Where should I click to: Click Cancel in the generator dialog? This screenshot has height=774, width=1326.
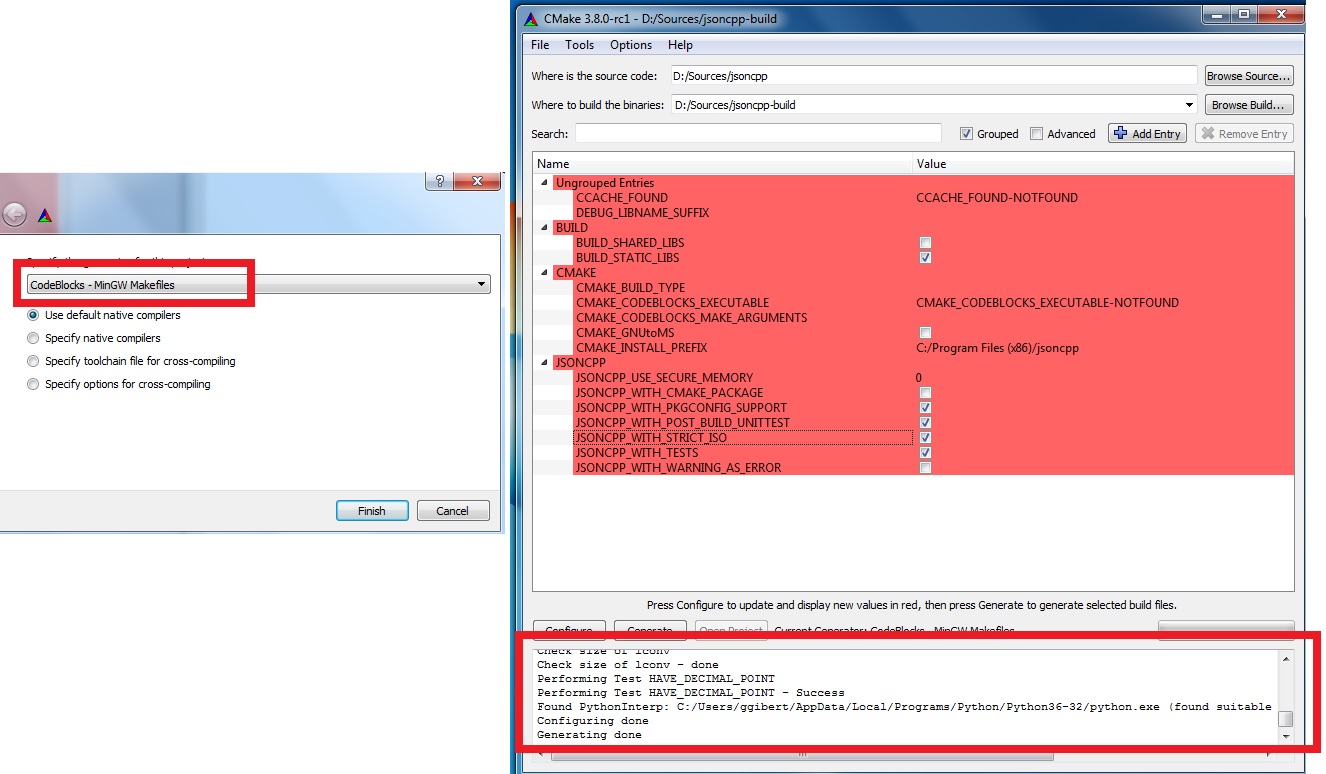pos(453,511)
